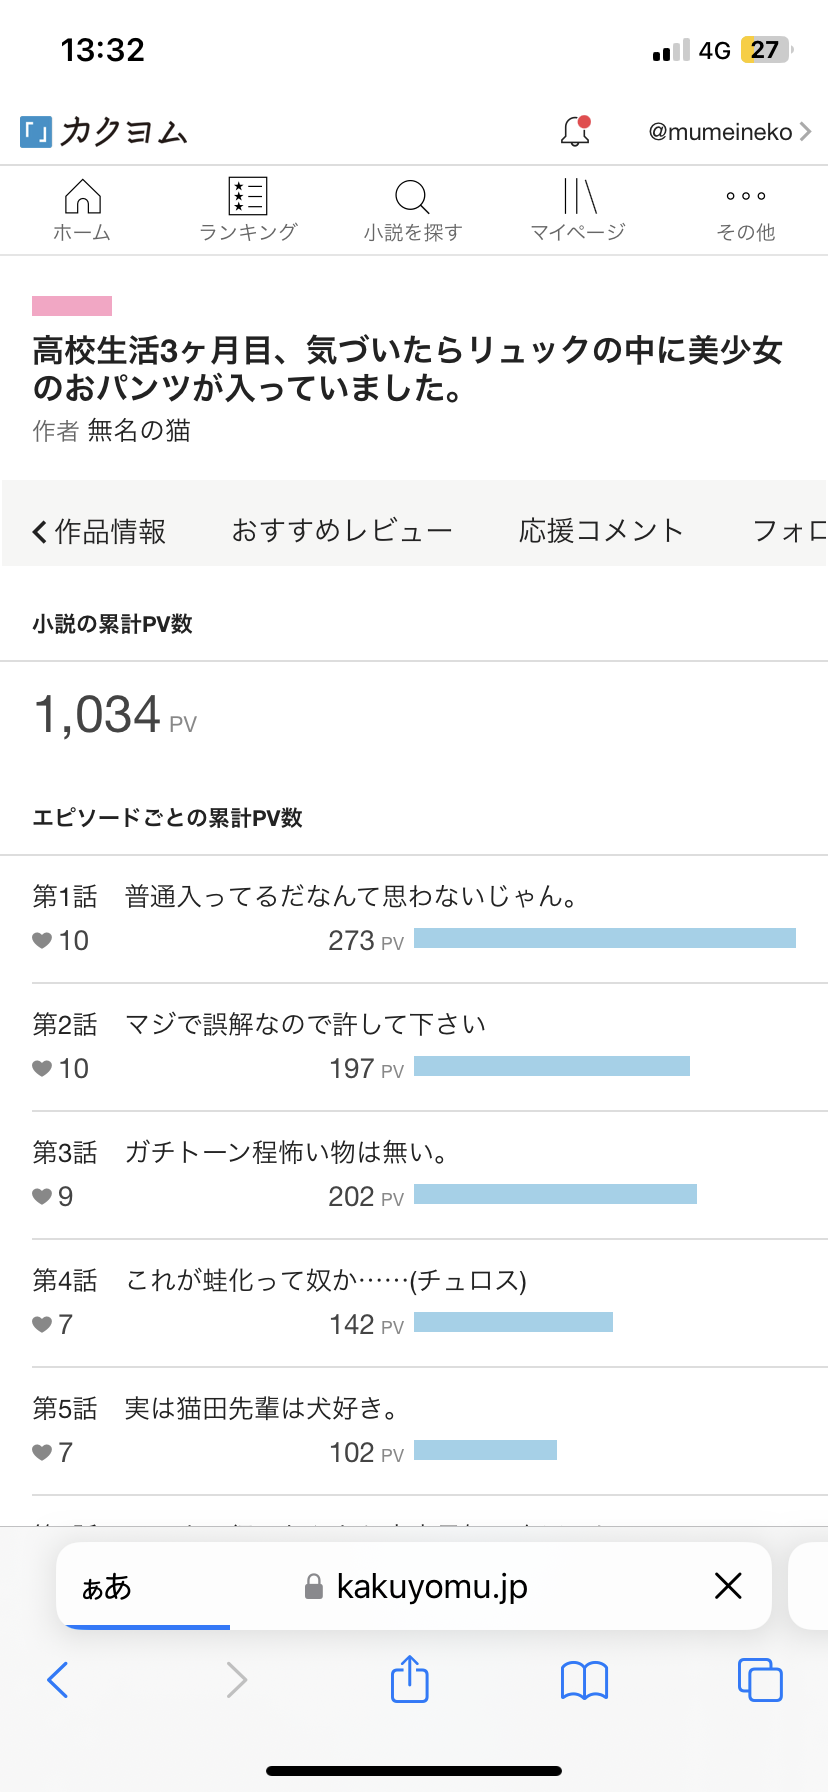The width and height of the screenshot is (828, 1792).
Task: Open the ああ page settings menu
Action: pyautogui.click(x=107, y=1587)
